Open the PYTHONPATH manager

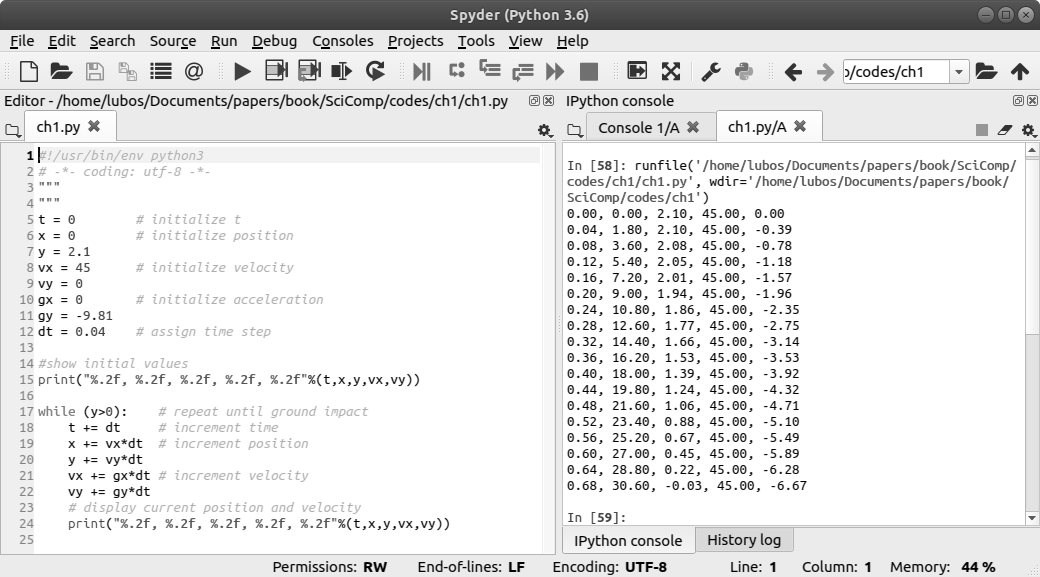[744, 71]
